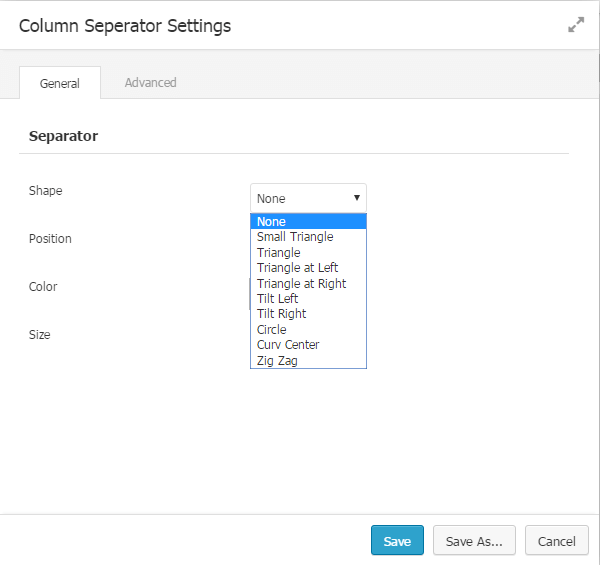Click the Color field label
The image size is (600, 565).
pyautogui.click(x=43, y=287)
